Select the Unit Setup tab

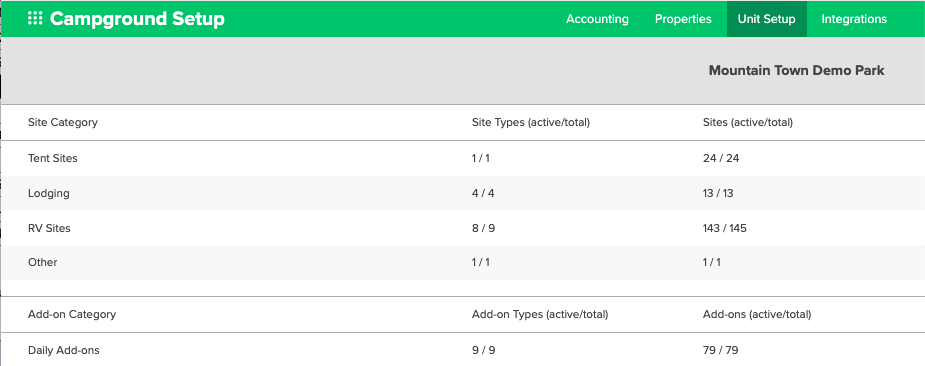pyautogui.click(x=766, y=19)
